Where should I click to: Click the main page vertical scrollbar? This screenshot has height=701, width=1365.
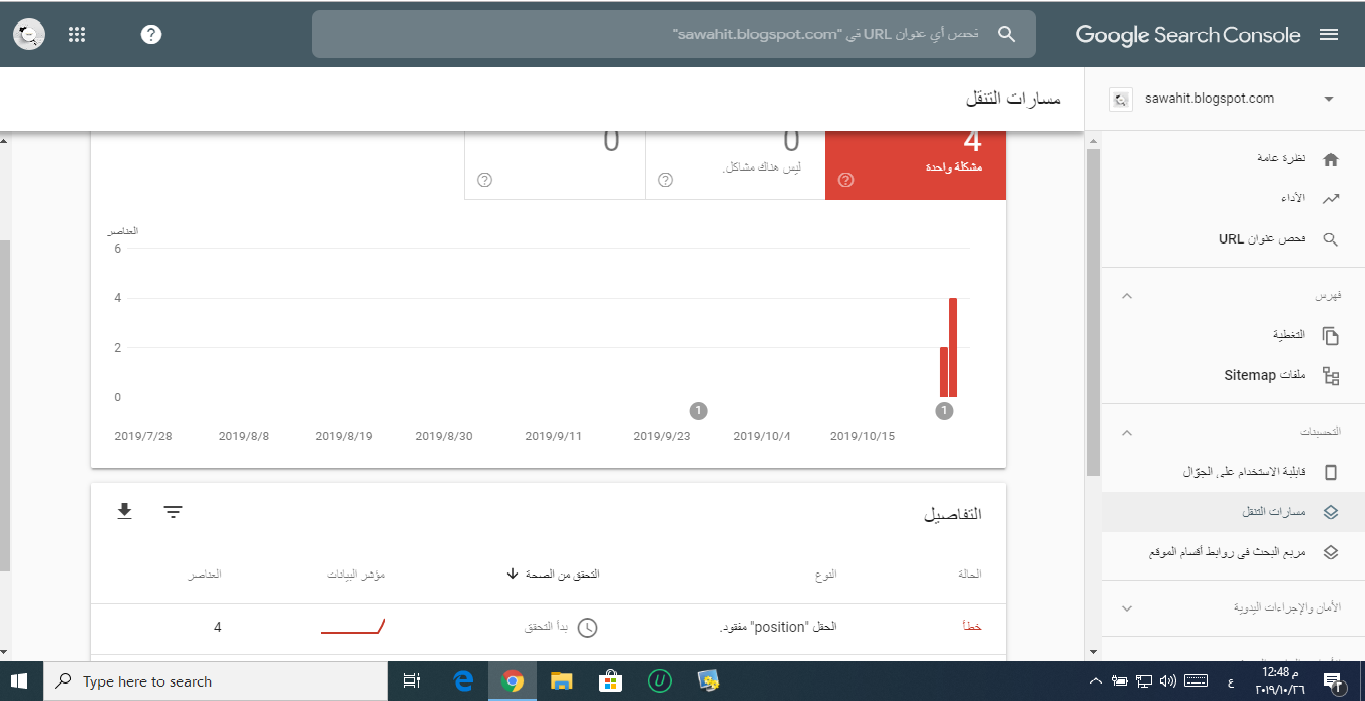click(5, 405)
